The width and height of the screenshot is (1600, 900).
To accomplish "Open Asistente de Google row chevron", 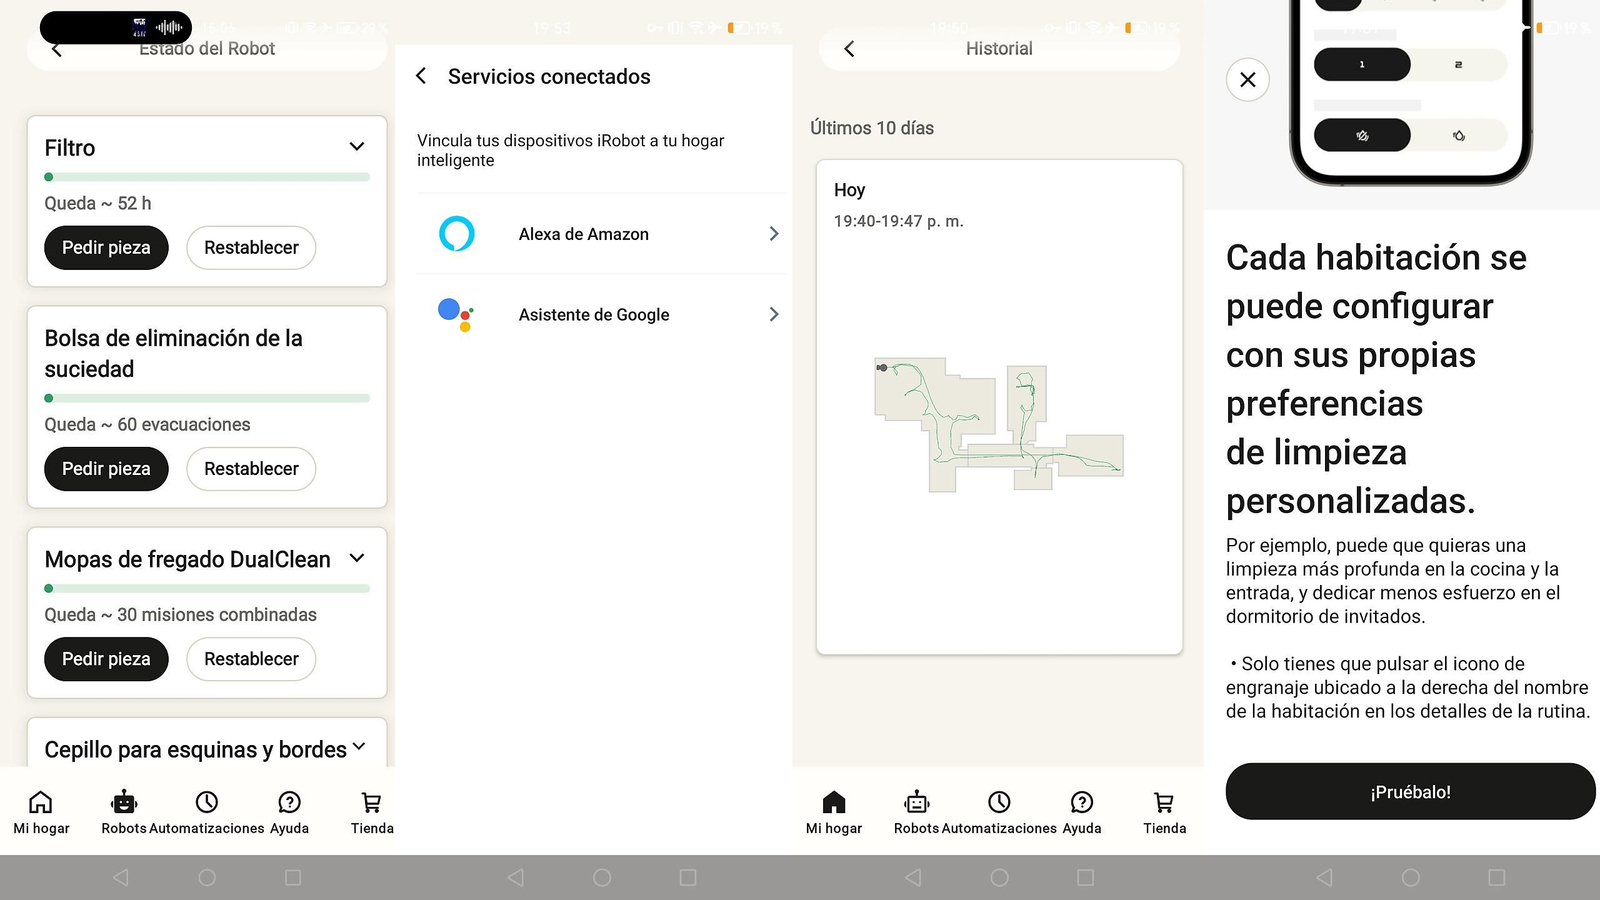I will click(x=773, y=314).
